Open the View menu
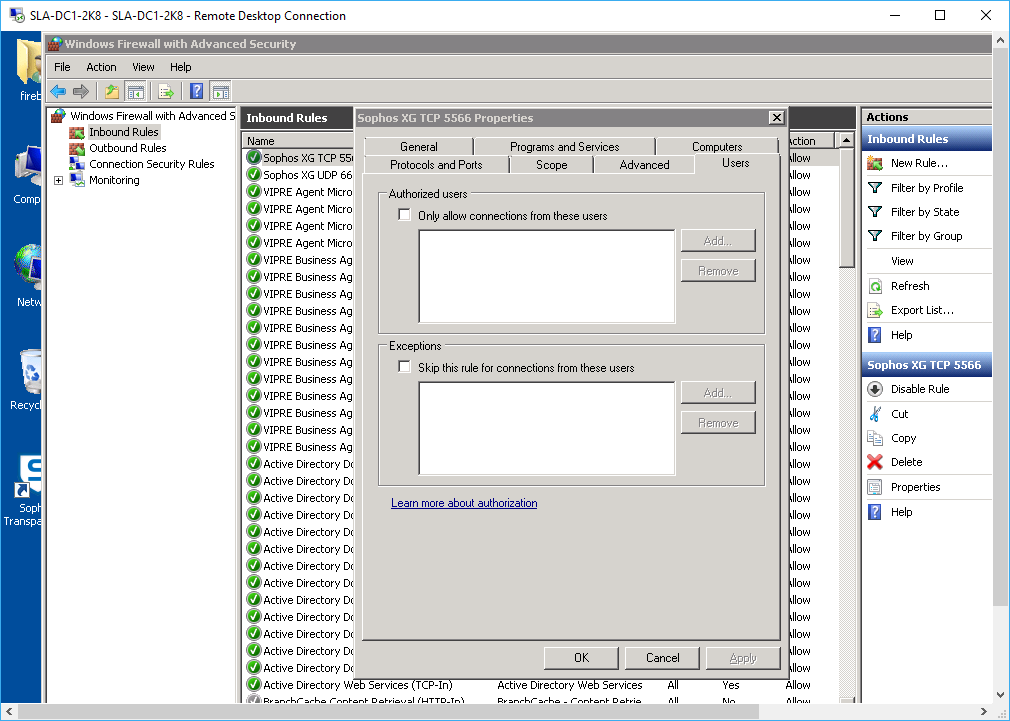 tap(143, 67)
